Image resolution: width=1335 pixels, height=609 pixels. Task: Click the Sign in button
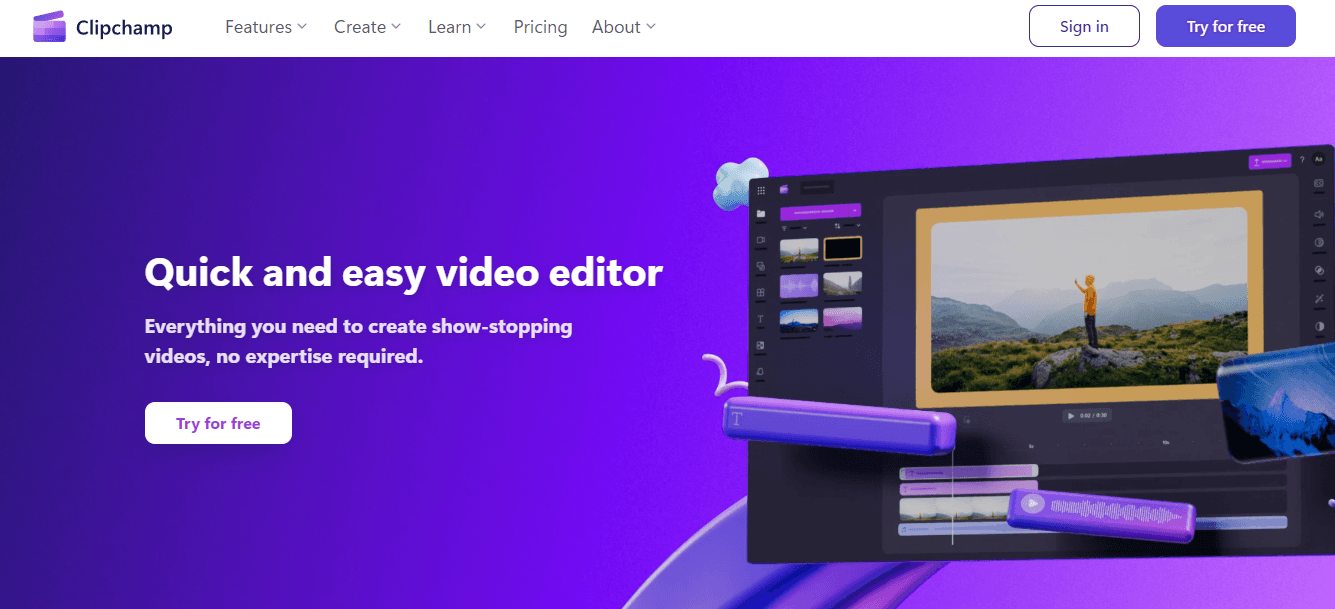tap(1084, 26)
